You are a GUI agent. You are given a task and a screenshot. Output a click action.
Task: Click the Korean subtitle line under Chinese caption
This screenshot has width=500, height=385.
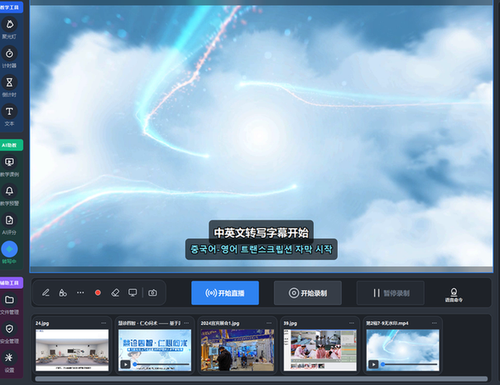coord(261,249)
